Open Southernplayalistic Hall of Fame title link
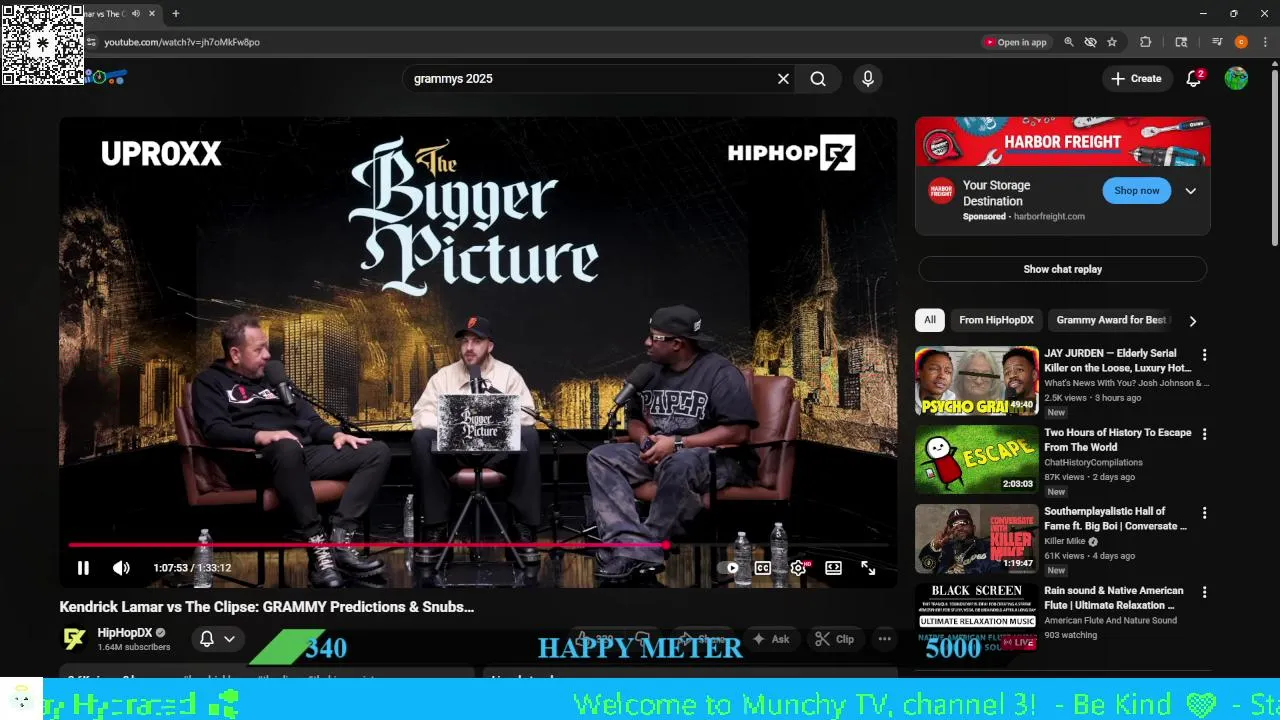 pyautogui.click(x=1116, y=518)
